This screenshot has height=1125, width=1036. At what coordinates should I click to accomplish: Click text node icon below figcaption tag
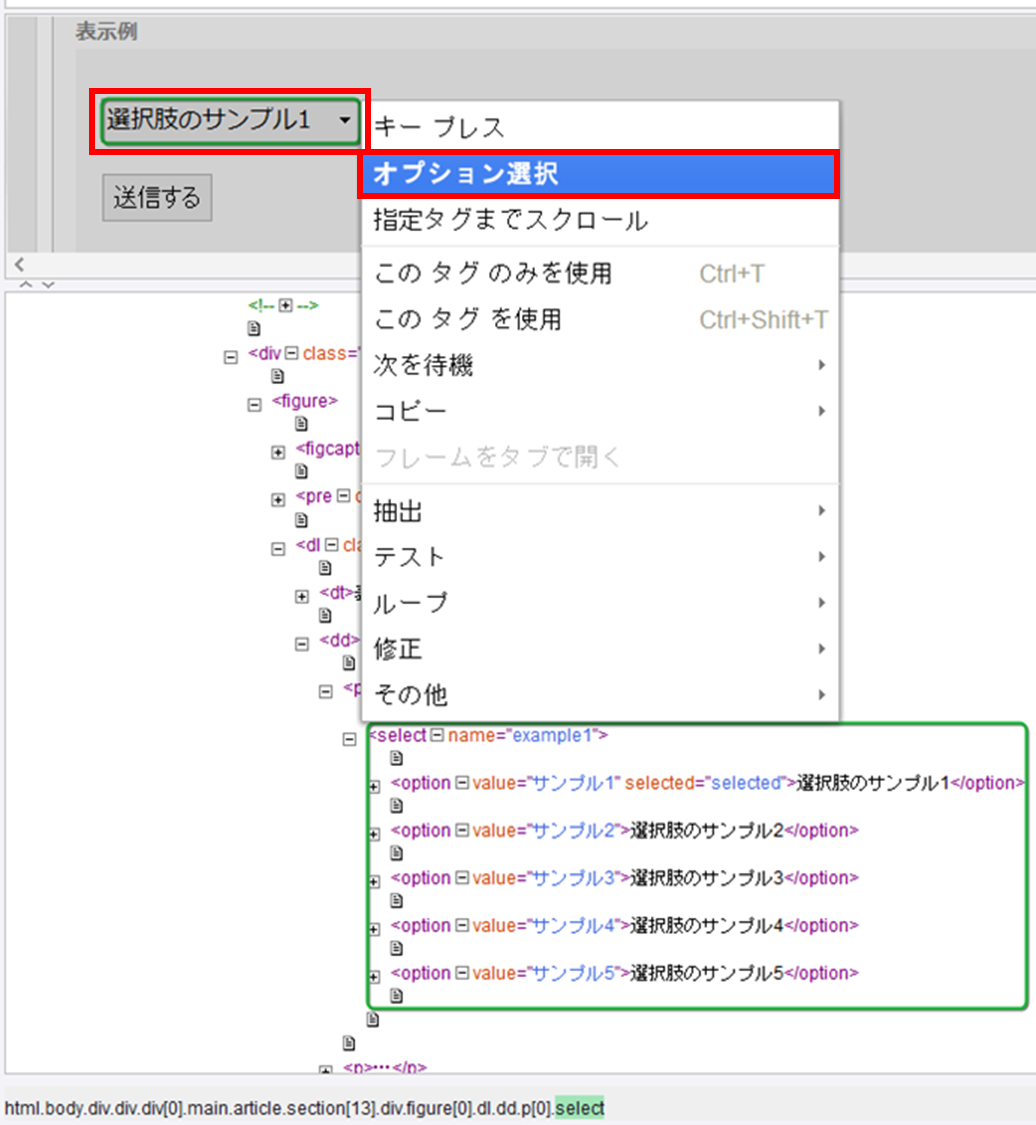point(301,471)
